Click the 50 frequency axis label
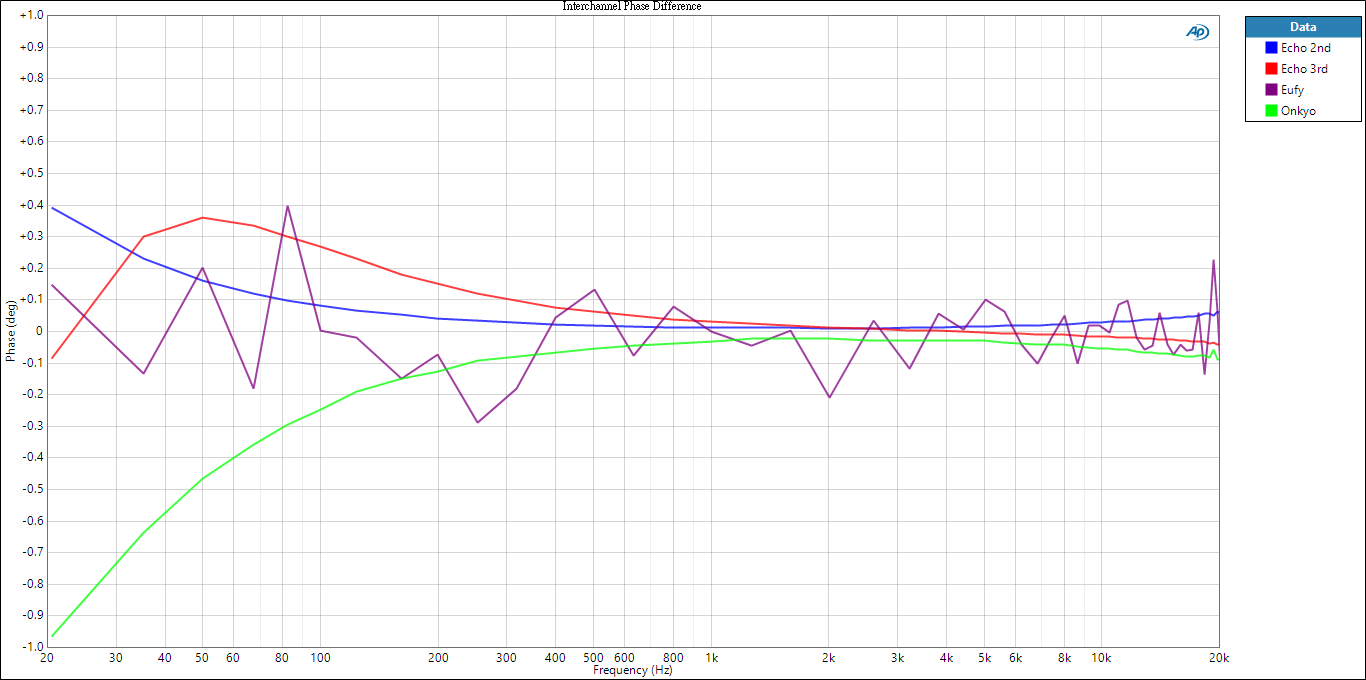Viewport: 1366px width, 680px height. tap(202, 658)
